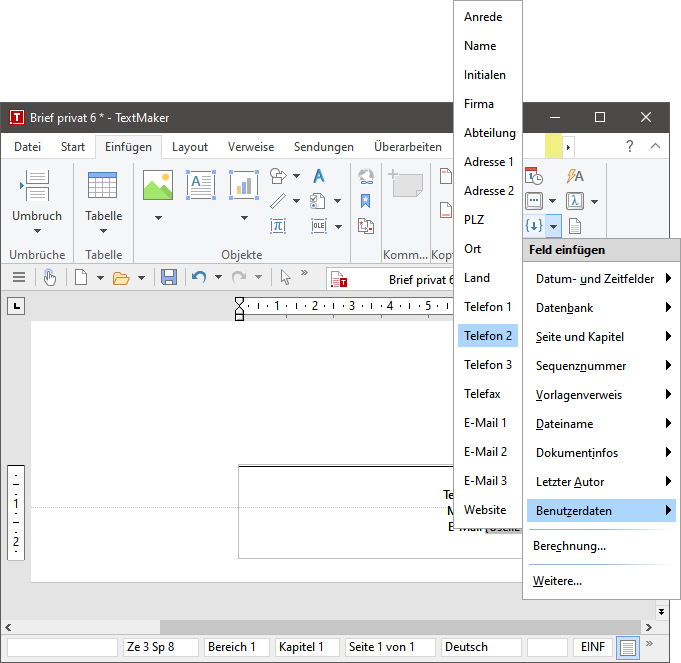Click the form object checkbox icon
This screenshot has height=663, width=681.
(318, 201)
